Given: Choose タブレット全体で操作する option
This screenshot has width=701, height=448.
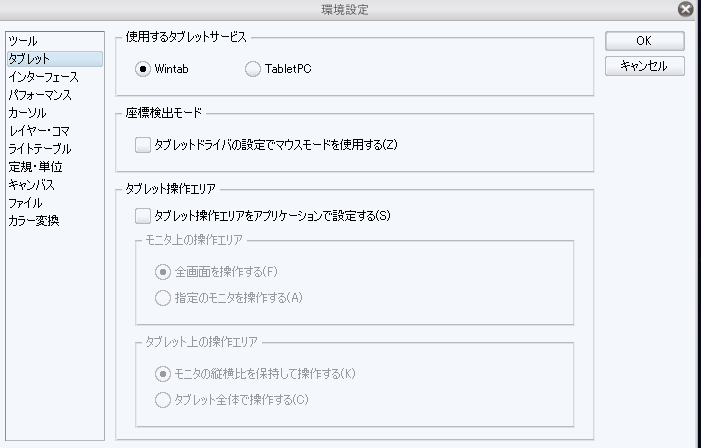Looking at the screenshot, I should pyautogui.click(x=162, y=400).
